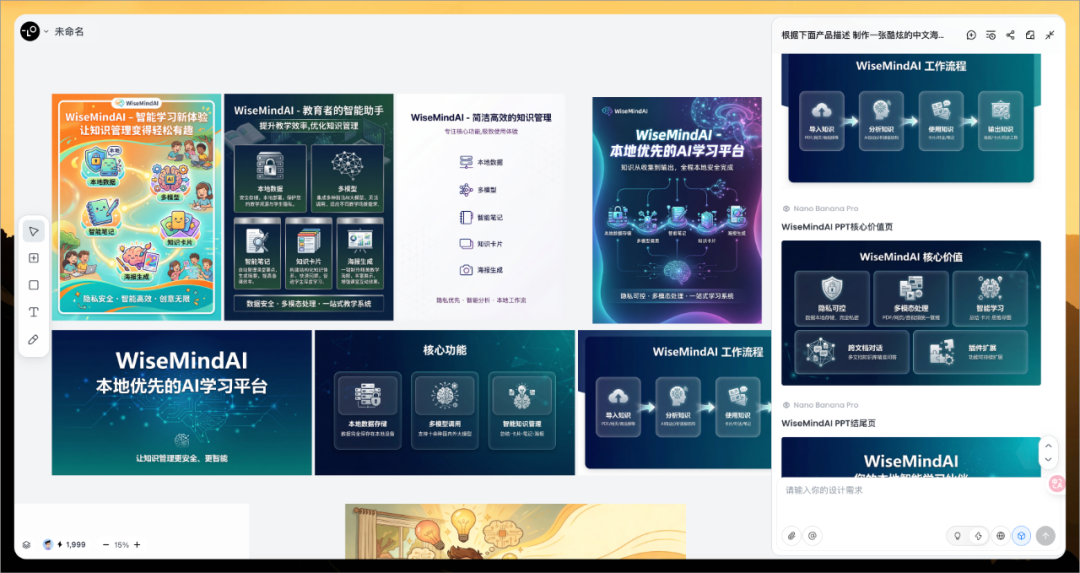1080x573 pixels.
Task: Open the files sticker icon in chat header
Action: tap(1030, 35)
